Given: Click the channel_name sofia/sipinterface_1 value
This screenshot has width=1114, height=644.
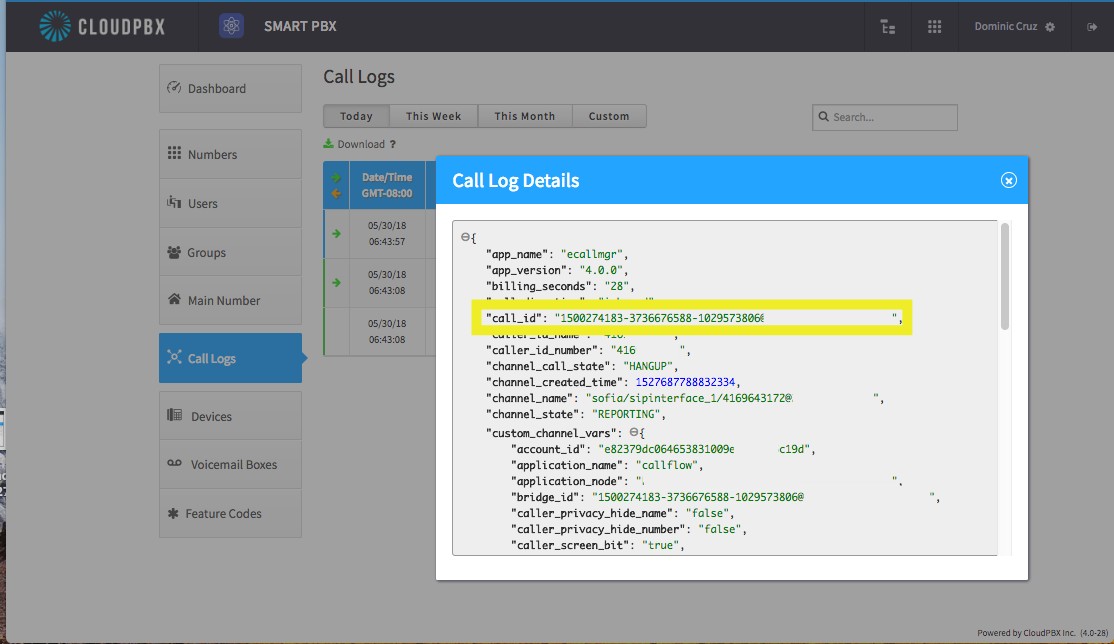Looking at the screenshot, I should click(730, 398).
